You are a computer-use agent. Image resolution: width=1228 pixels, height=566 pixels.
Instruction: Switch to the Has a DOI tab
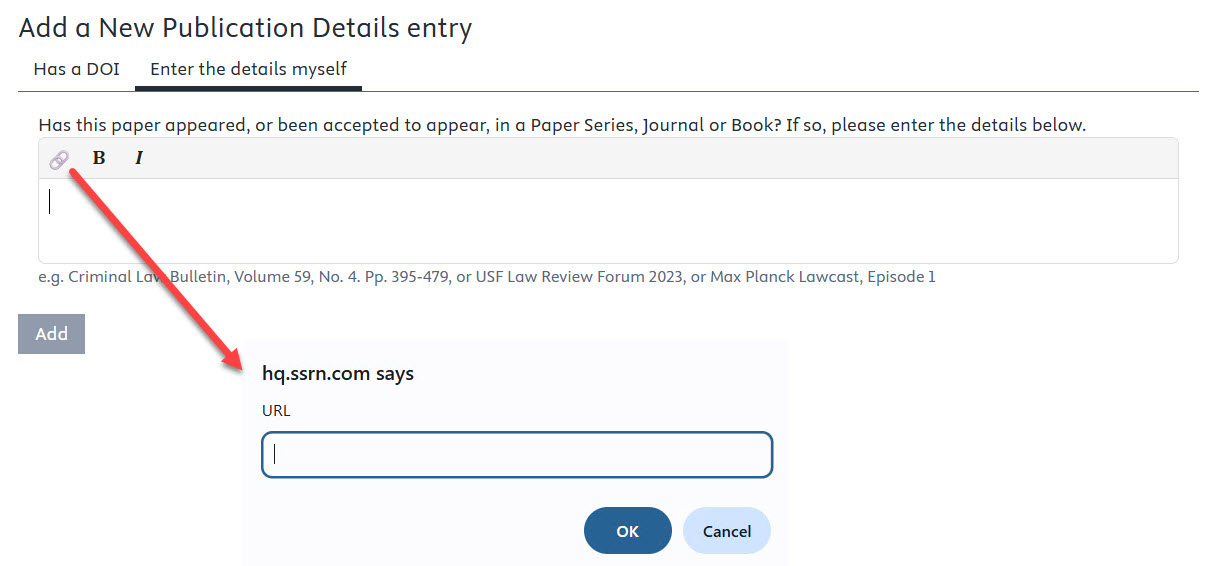coord(76,70)
